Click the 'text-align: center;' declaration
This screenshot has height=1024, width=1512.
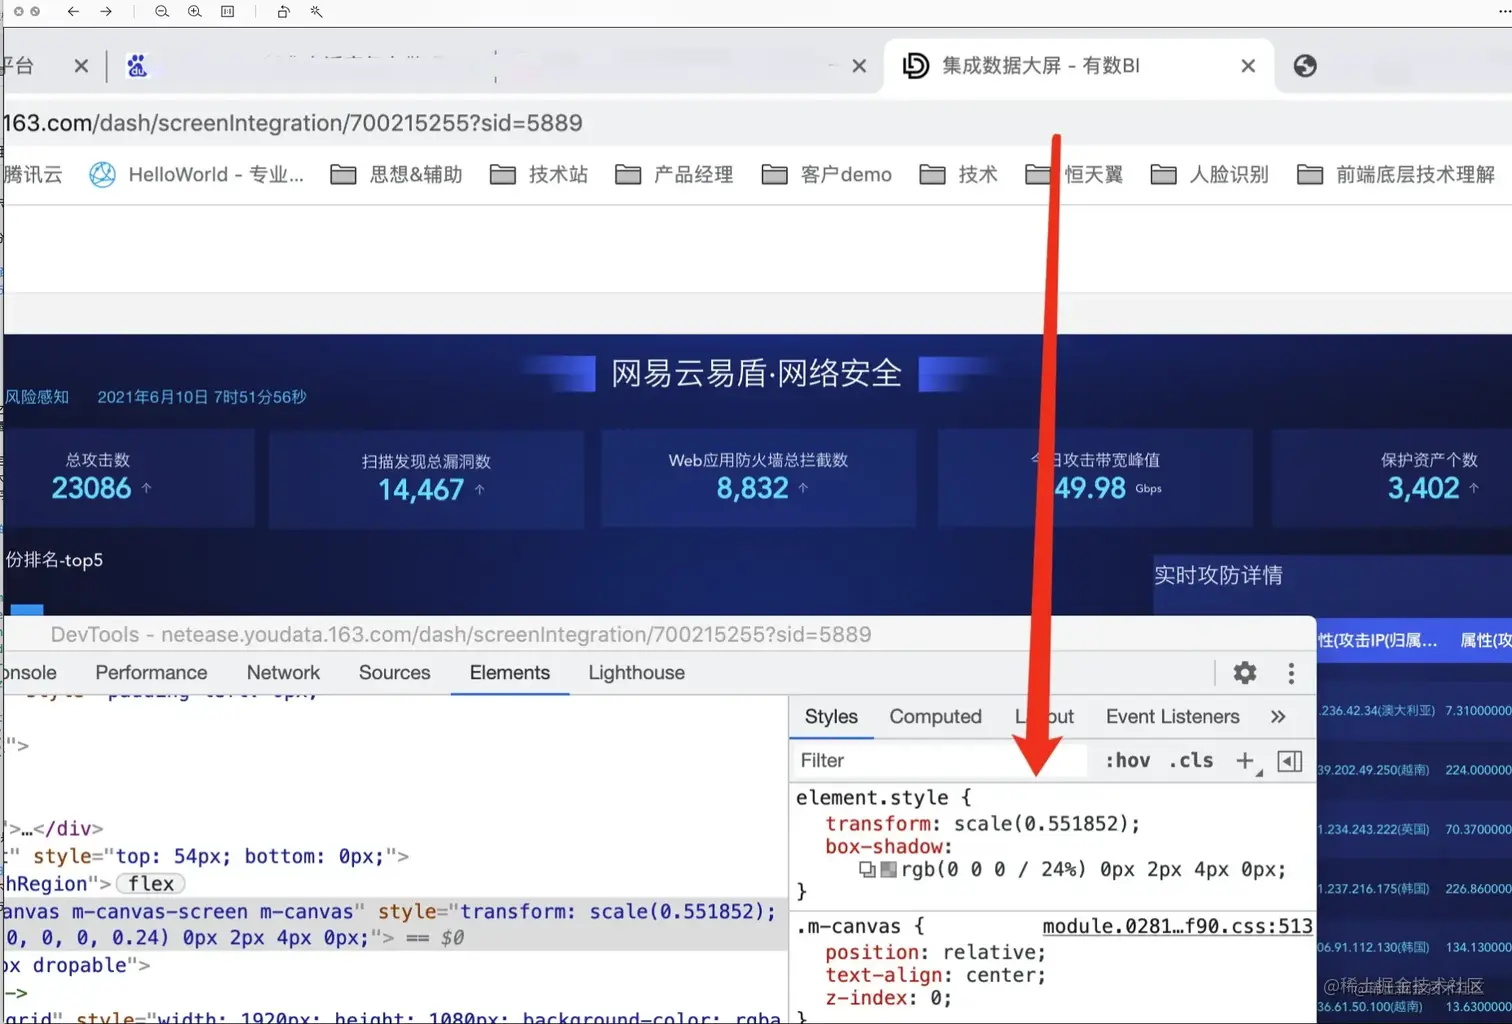(x=935, y=975)
